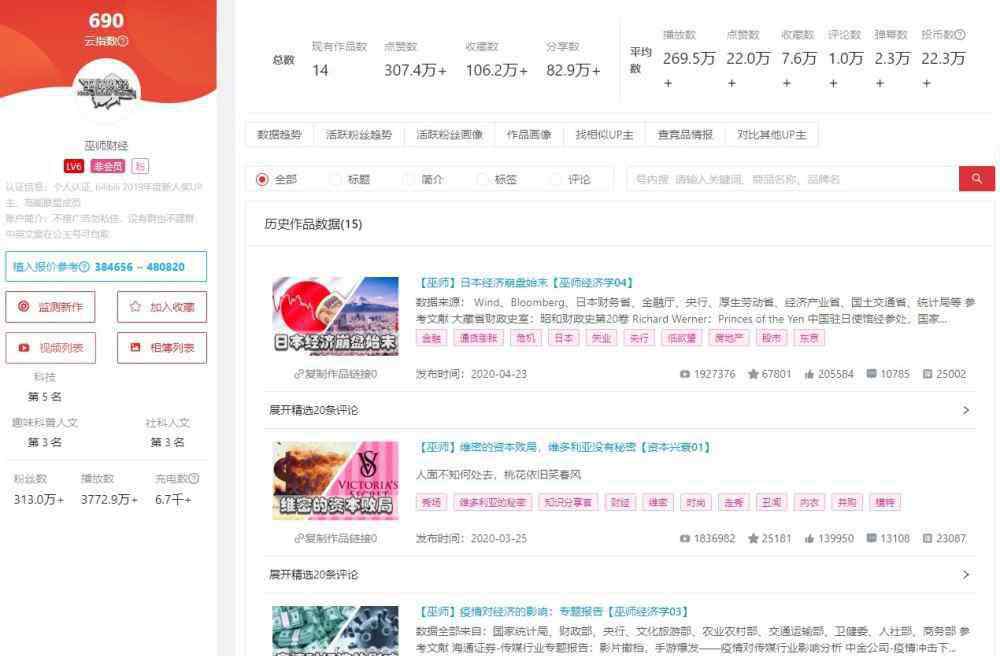Click the coin icon beside 25002
The height and width of the screenshot is (656, 1000).
(x=928, y=374)
